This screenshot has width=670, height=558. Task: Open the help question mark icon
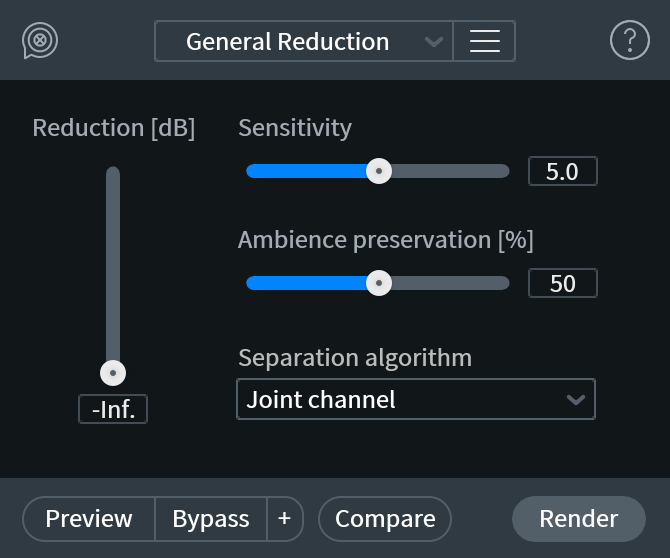[x=629, y=41]
